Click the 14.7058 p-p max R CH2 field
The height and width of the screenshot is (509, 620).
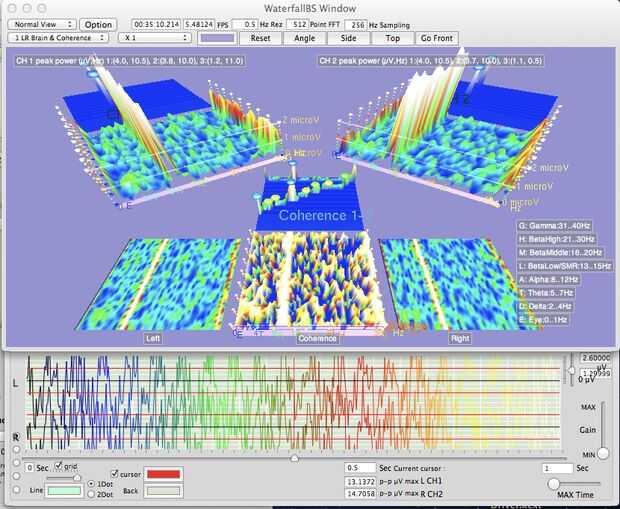click(x=360, y=494)
